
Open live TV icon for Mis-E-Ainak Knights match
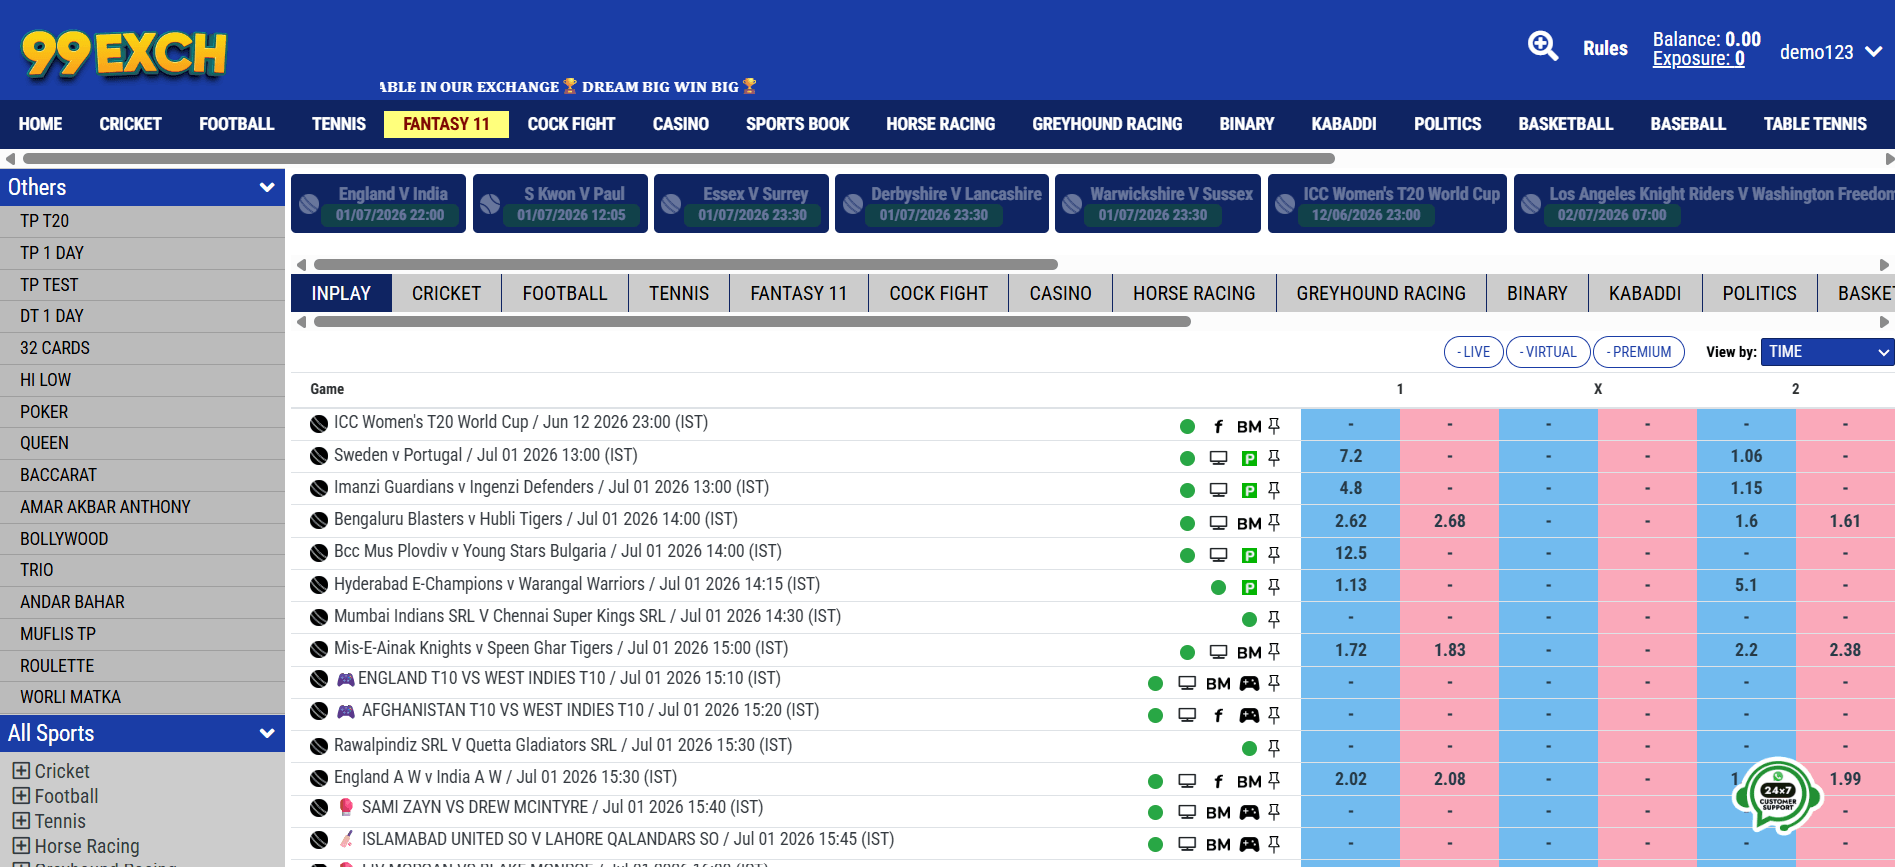click(1218, 652)
